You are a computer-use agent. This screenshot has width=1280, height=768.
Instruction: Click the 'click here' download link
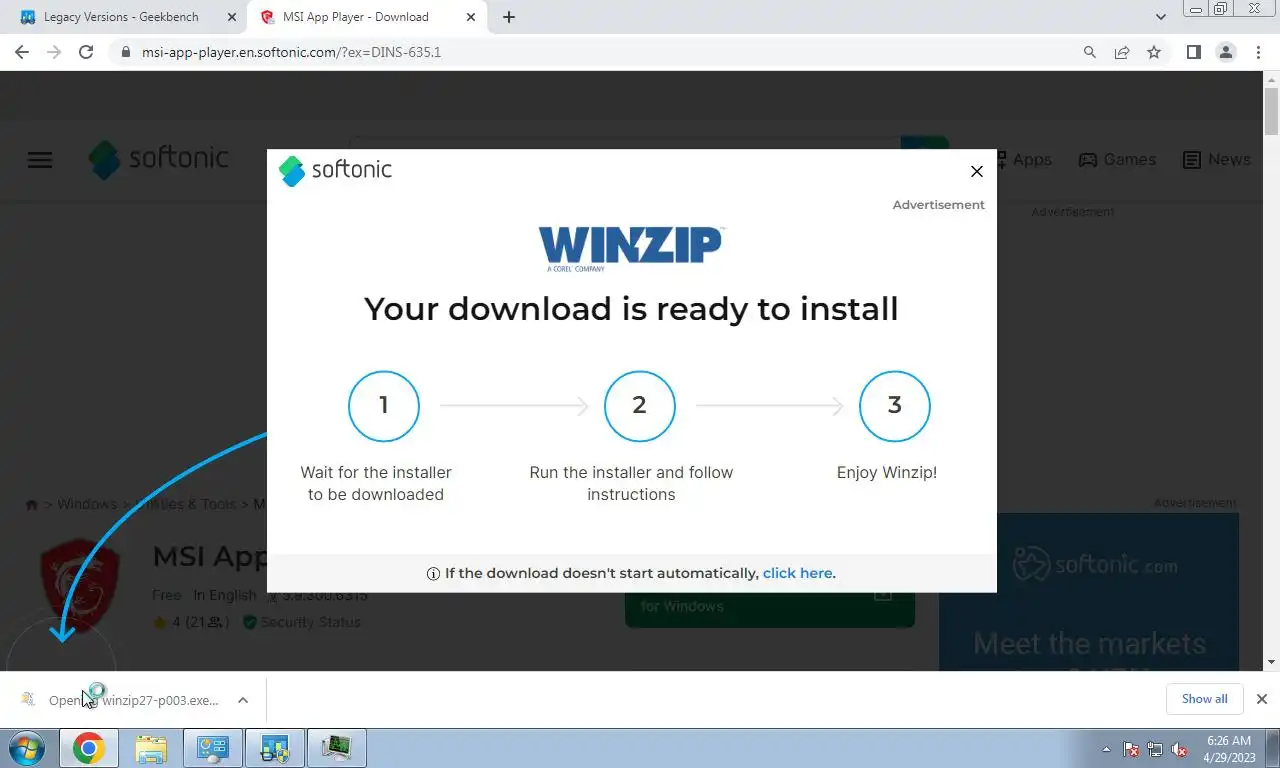click(797, 573)
